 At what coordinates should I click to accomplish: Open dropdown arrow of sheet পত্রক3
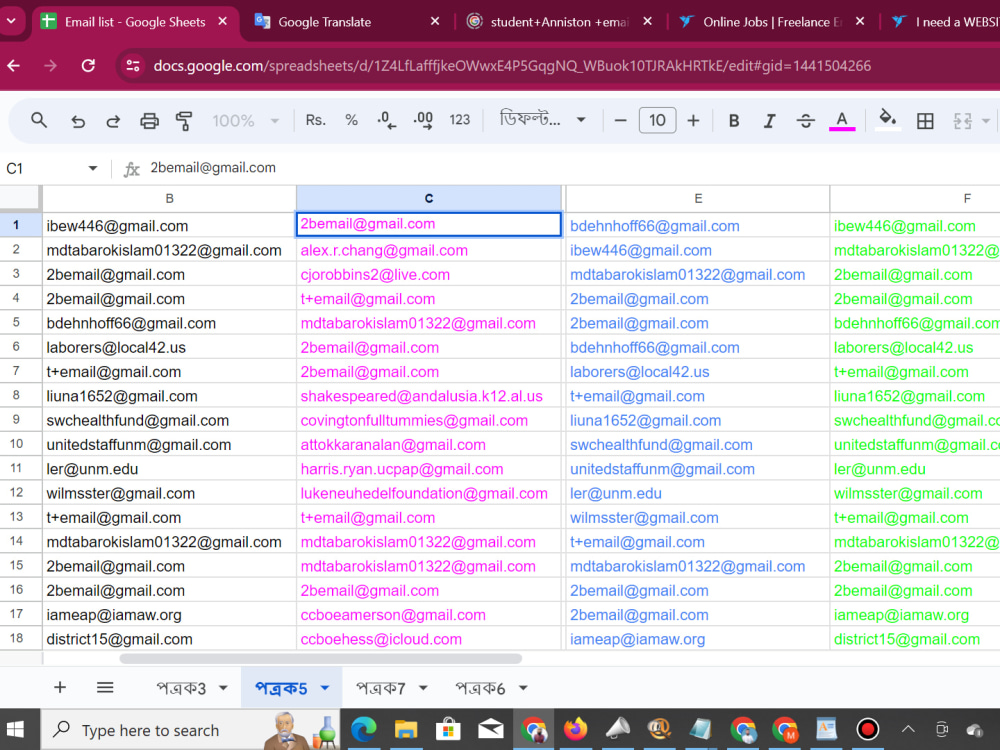223,688
